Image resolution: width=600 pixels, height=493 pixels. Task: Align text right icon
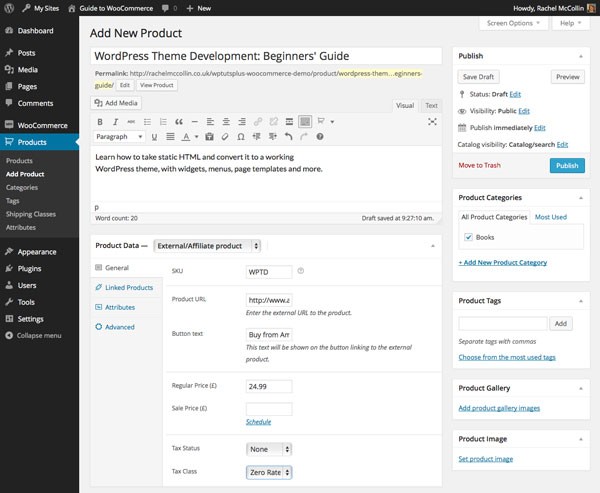click(242, 122)
